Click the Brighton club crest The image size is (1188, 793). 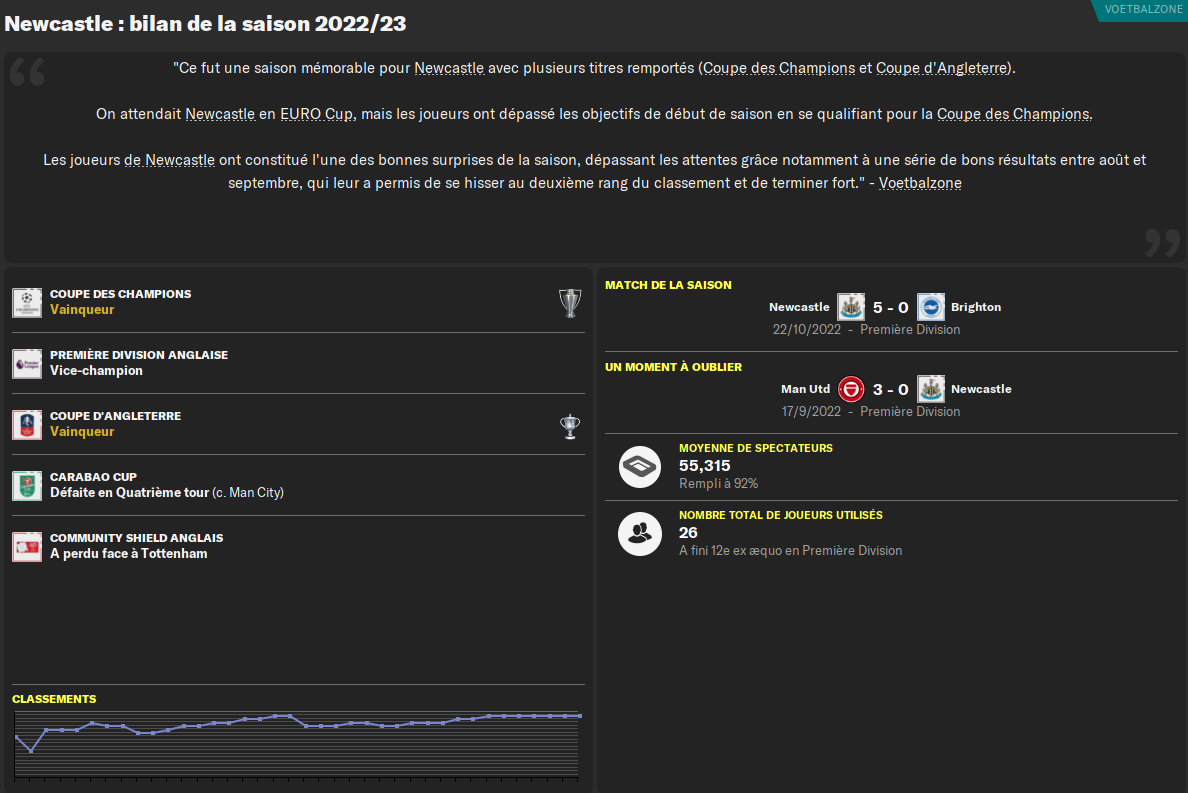click(x=930, y=308)
